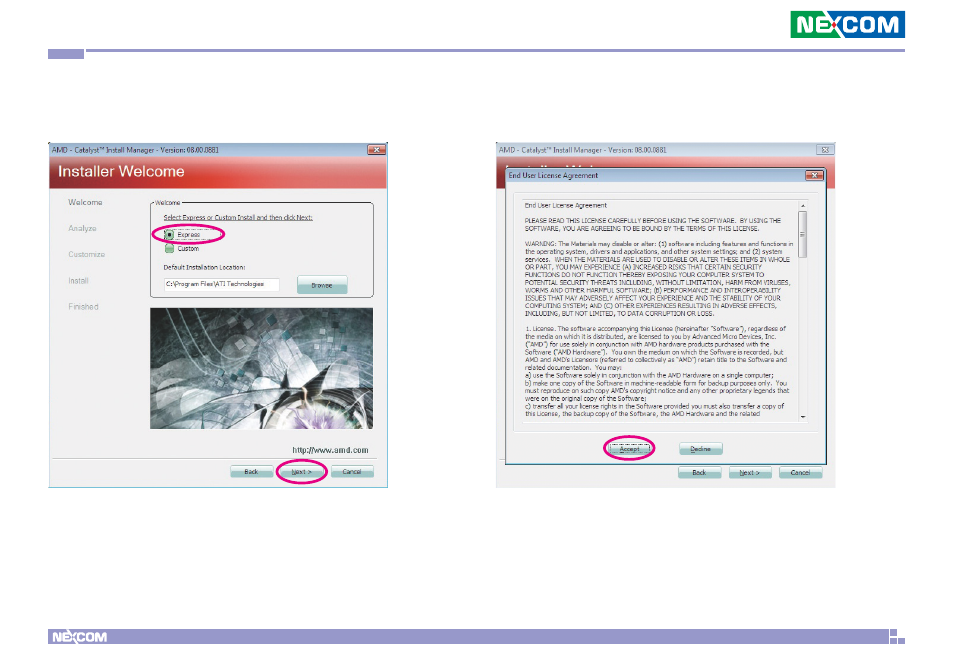The image size is (954, 671).
Task: Accept the End User License Agreement
Action: coord(629,449)
